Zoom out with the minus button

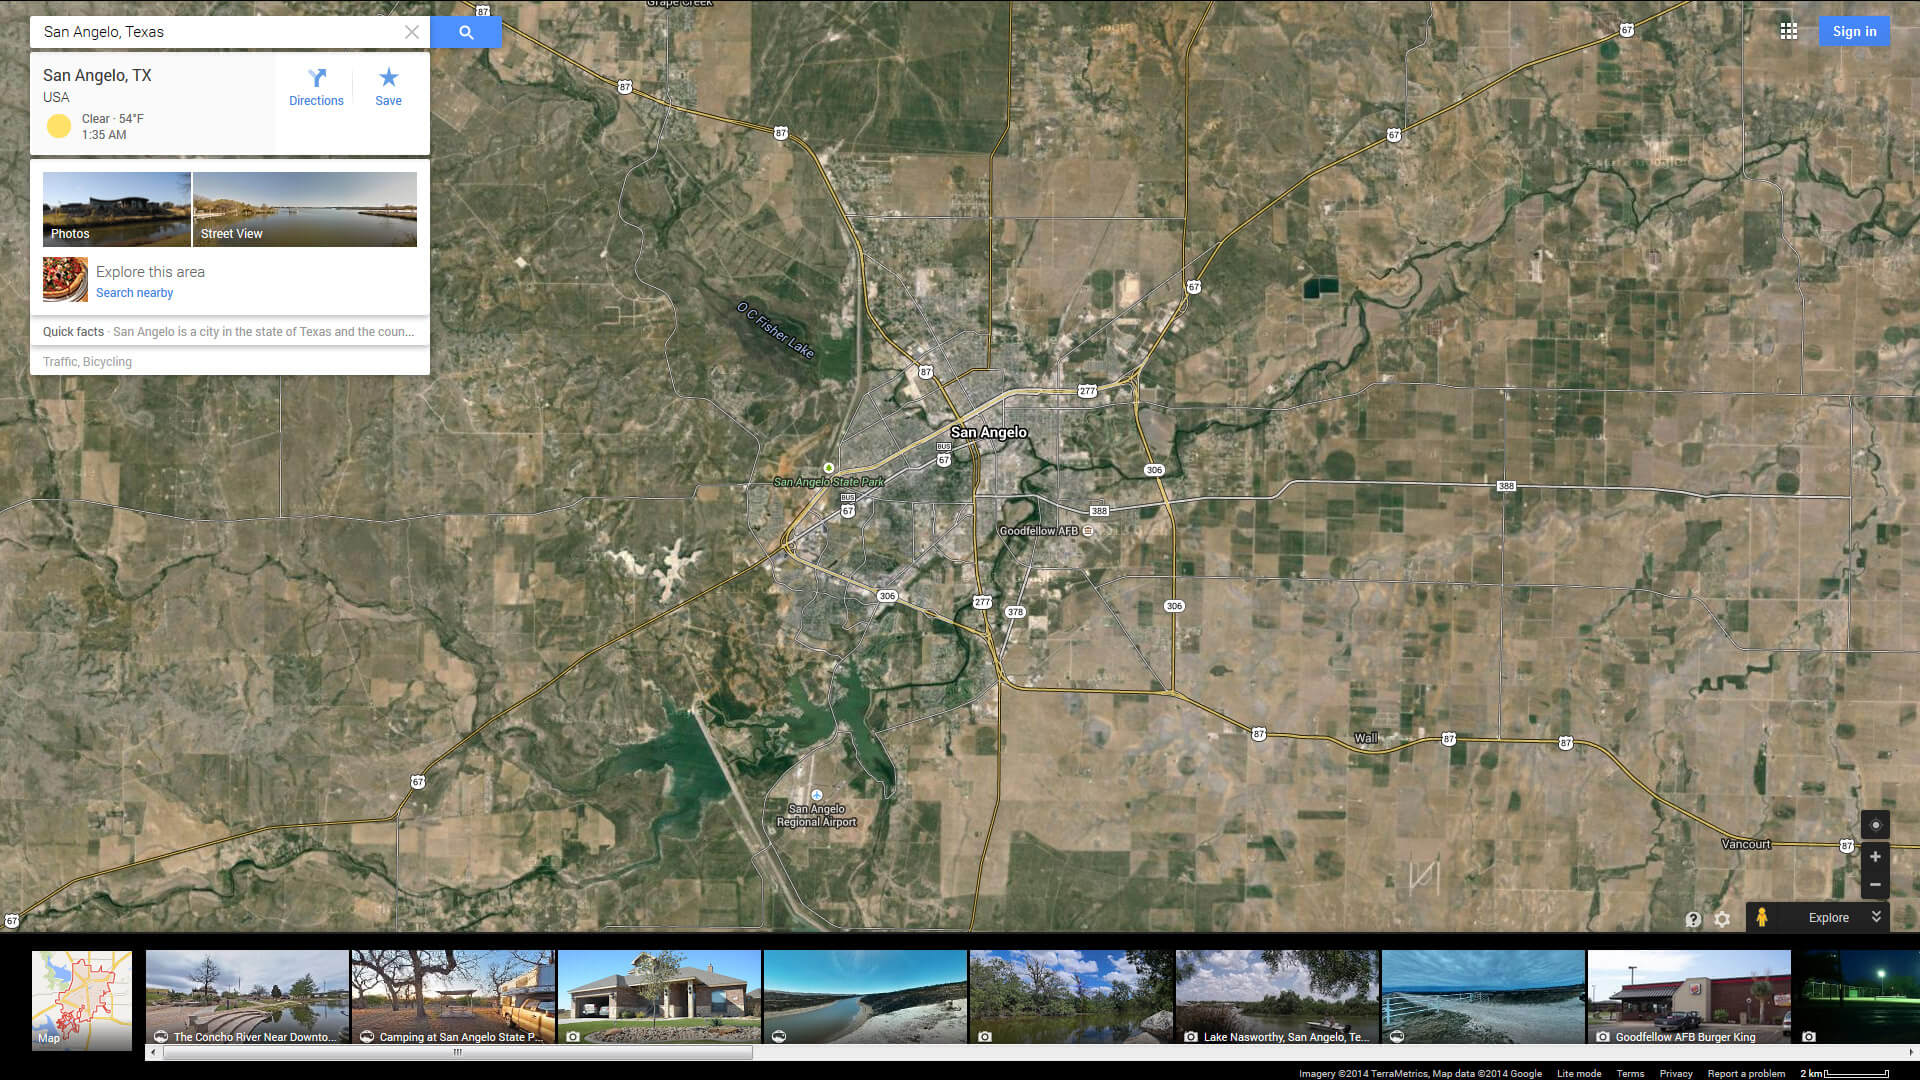[x=1875, y=885]
